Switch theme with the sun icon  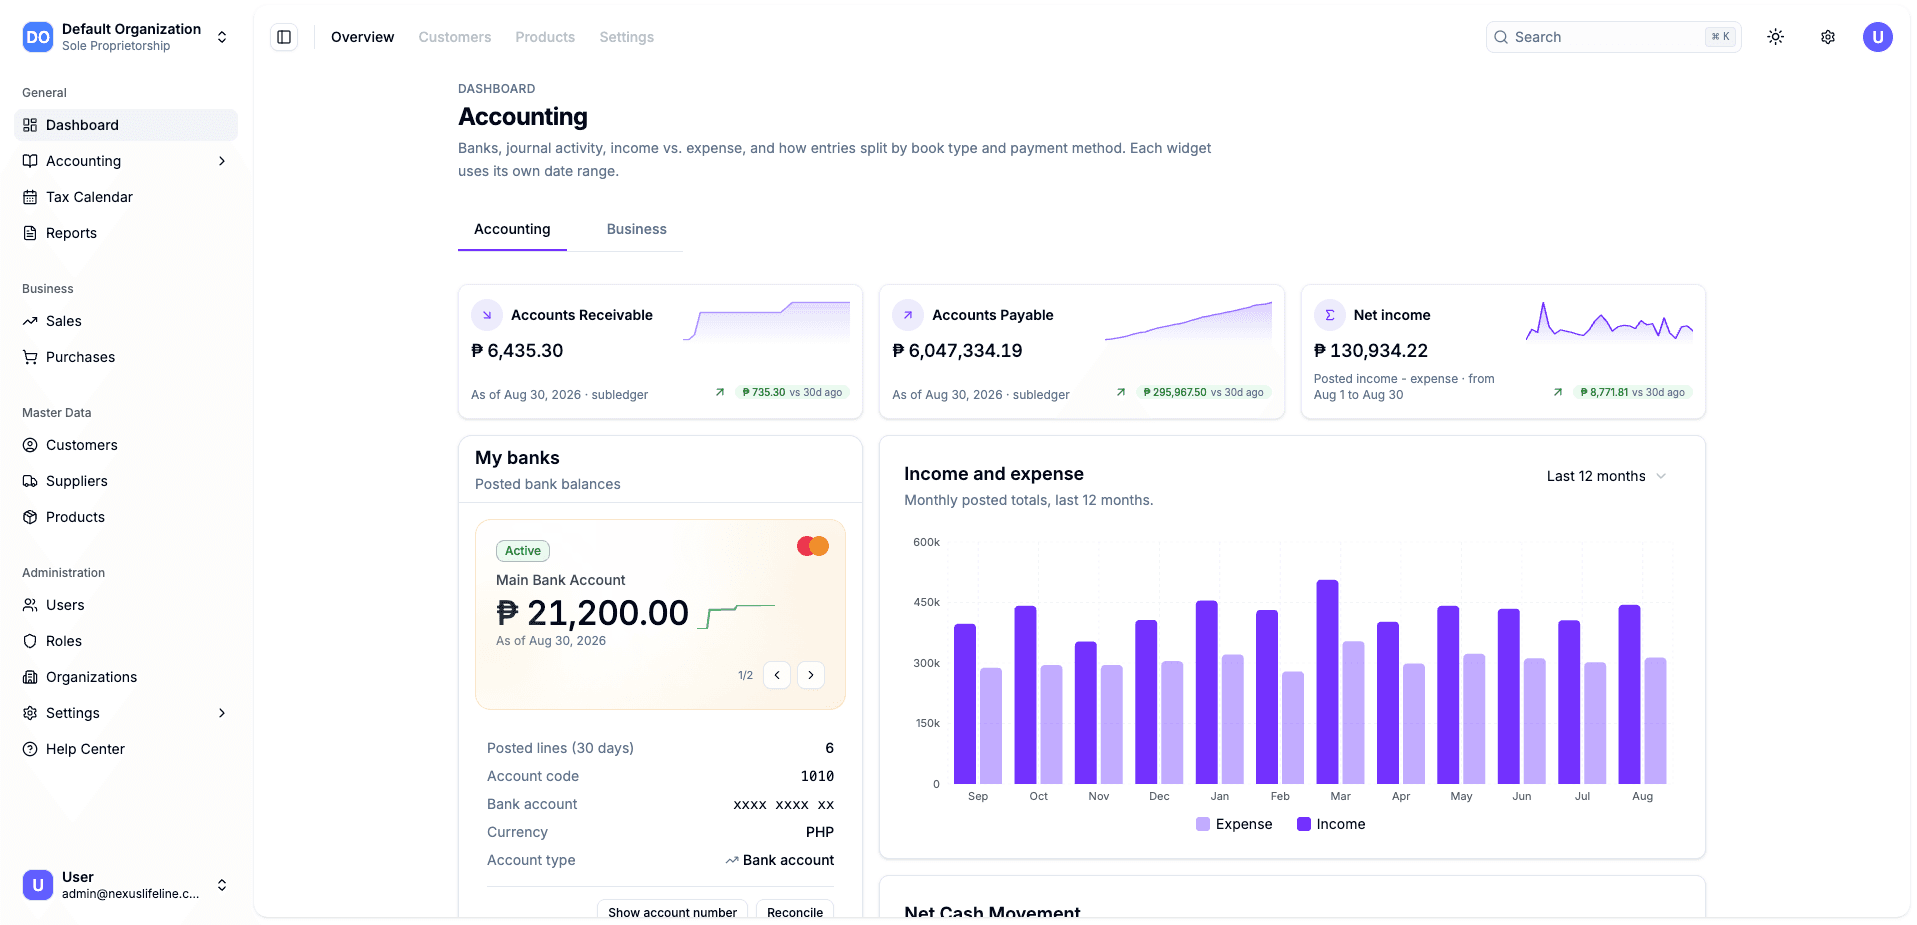(1775, 37)
